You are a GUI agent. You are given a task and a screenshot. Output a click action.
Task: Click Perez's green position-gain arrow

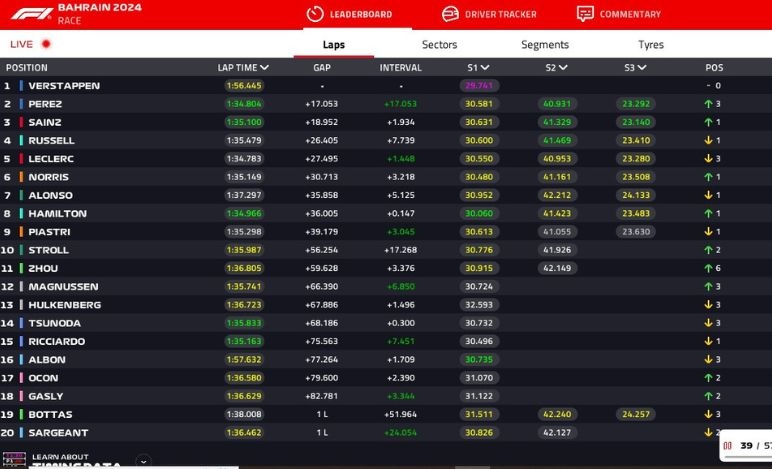708,104
